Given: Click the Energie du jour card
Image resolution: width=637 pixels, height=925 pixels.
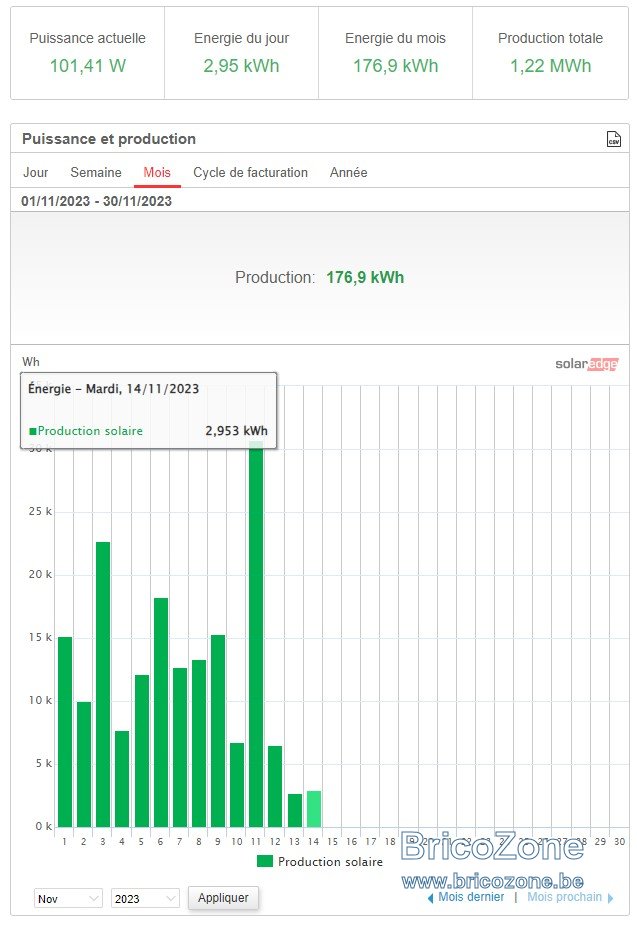Looking at the screenshot, I should tap(241, 53).
